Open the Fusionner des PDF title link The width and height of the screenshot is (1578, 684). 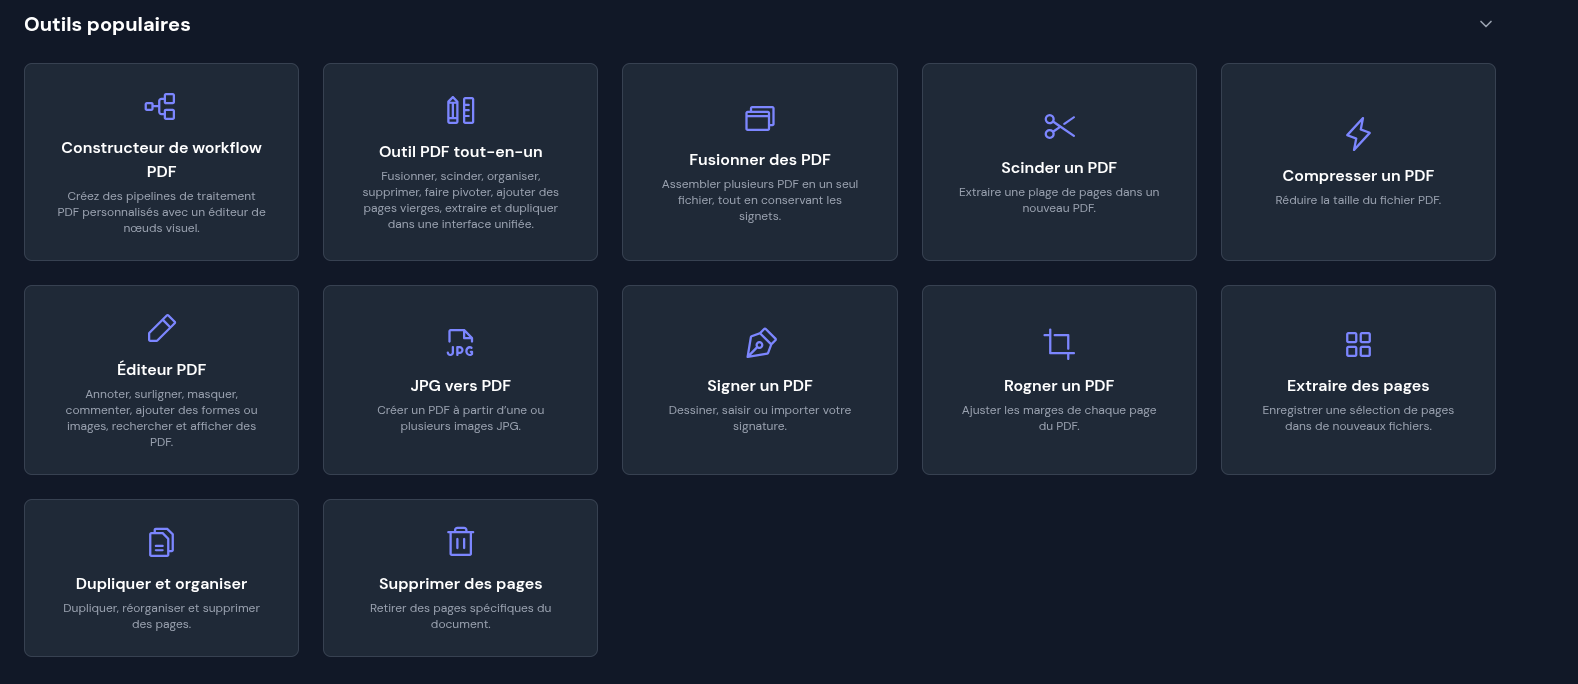pyautogui.click(x=759, y=160)
